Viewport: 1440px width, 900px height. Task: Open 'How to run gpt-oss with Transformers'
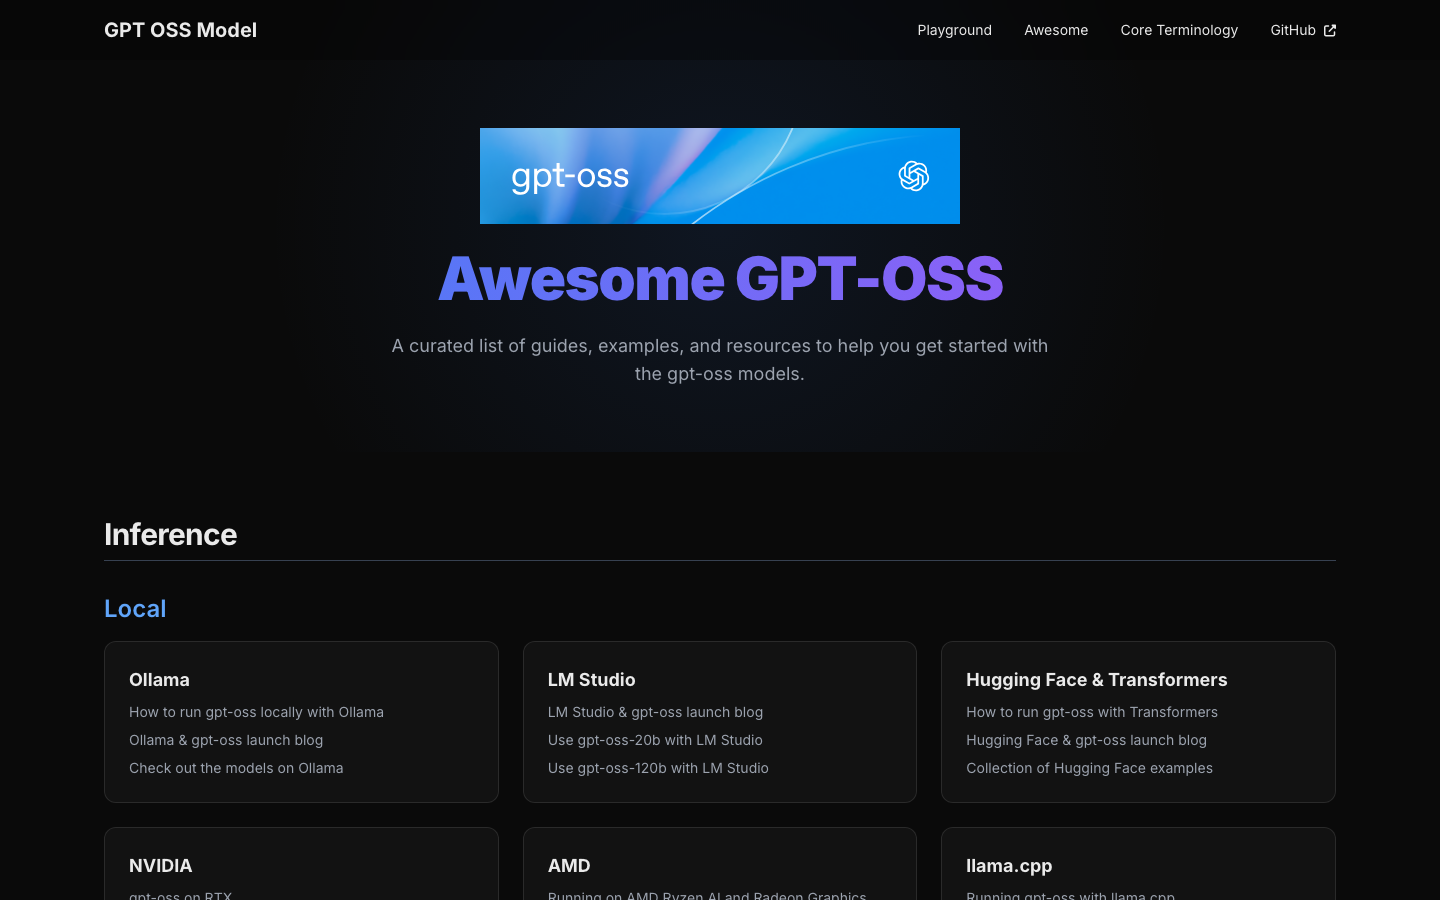pos(1092,712)
